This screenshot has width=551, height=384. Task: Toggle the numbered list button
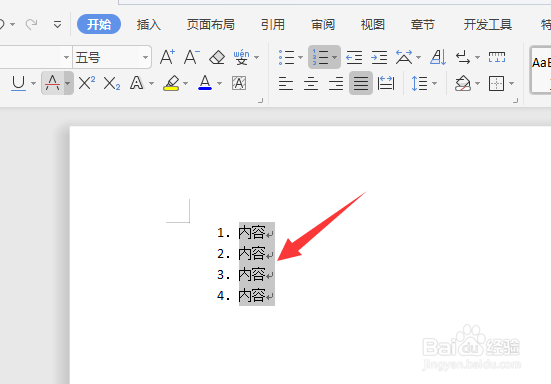coord(320,57)
